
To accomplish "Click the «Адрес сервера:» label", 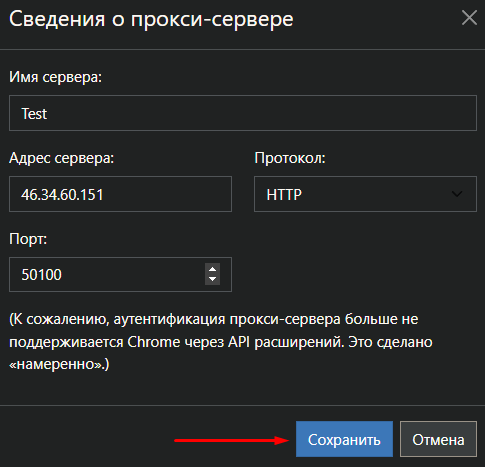I will tap(62, 158).
